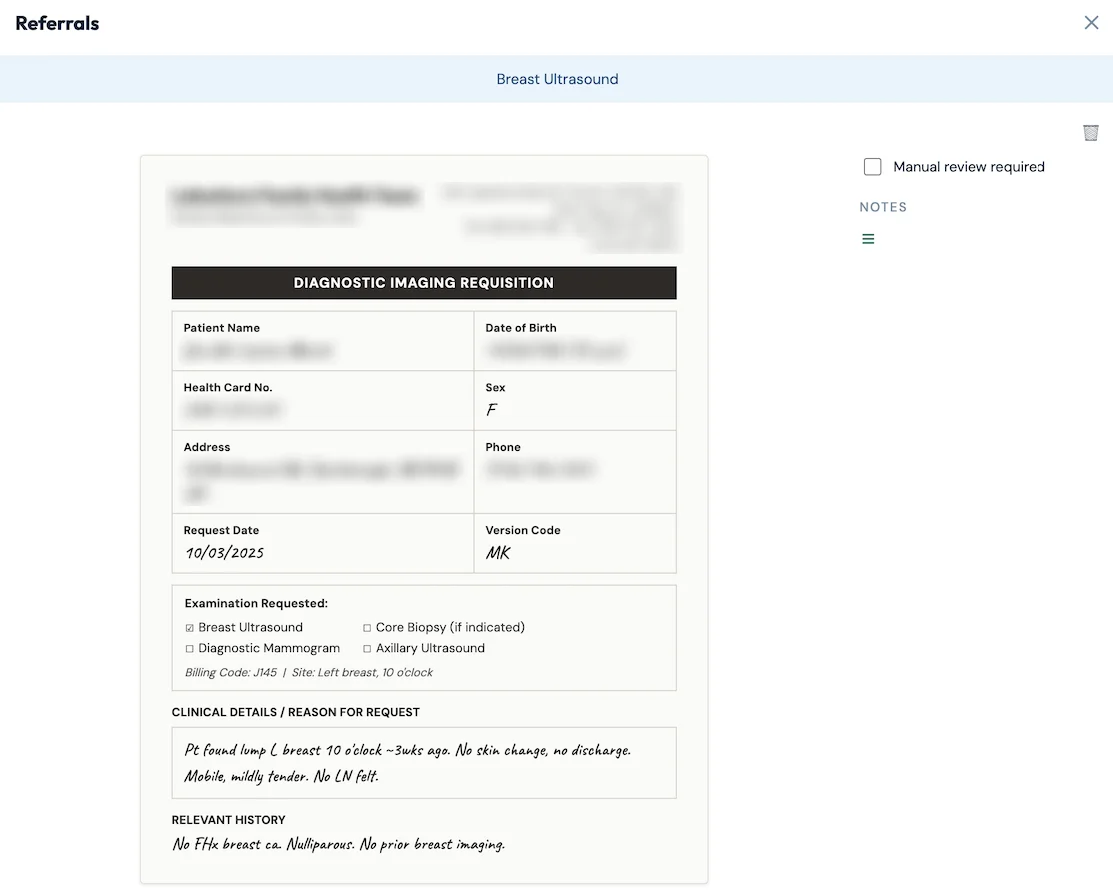Close the Referrals panel
Image resolution: width=1113 pixels, height=893 pixels.
[x=1091, y=23]
